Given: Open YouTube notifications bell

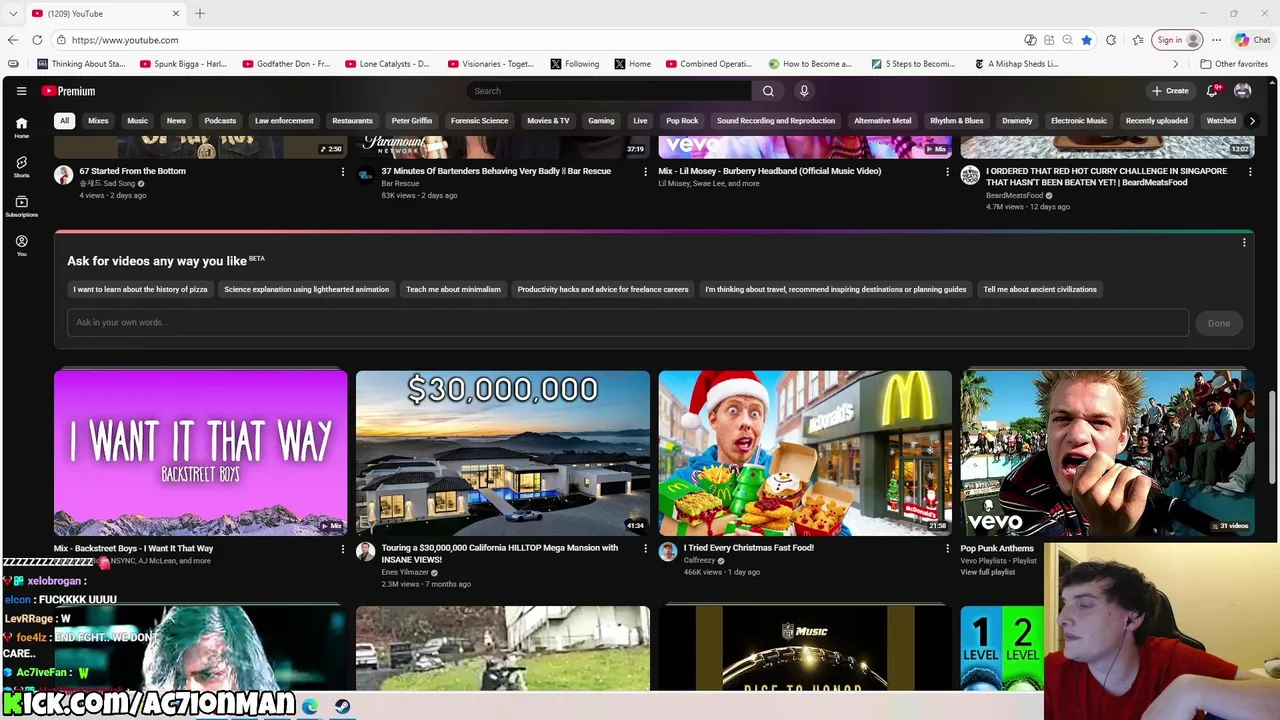Looking at the screenshot, I should (1213, 91).
